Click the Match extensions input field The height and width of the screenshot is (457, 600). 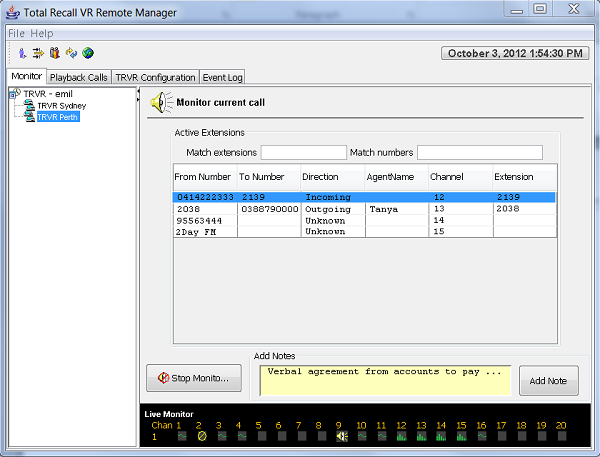point(303,153)
